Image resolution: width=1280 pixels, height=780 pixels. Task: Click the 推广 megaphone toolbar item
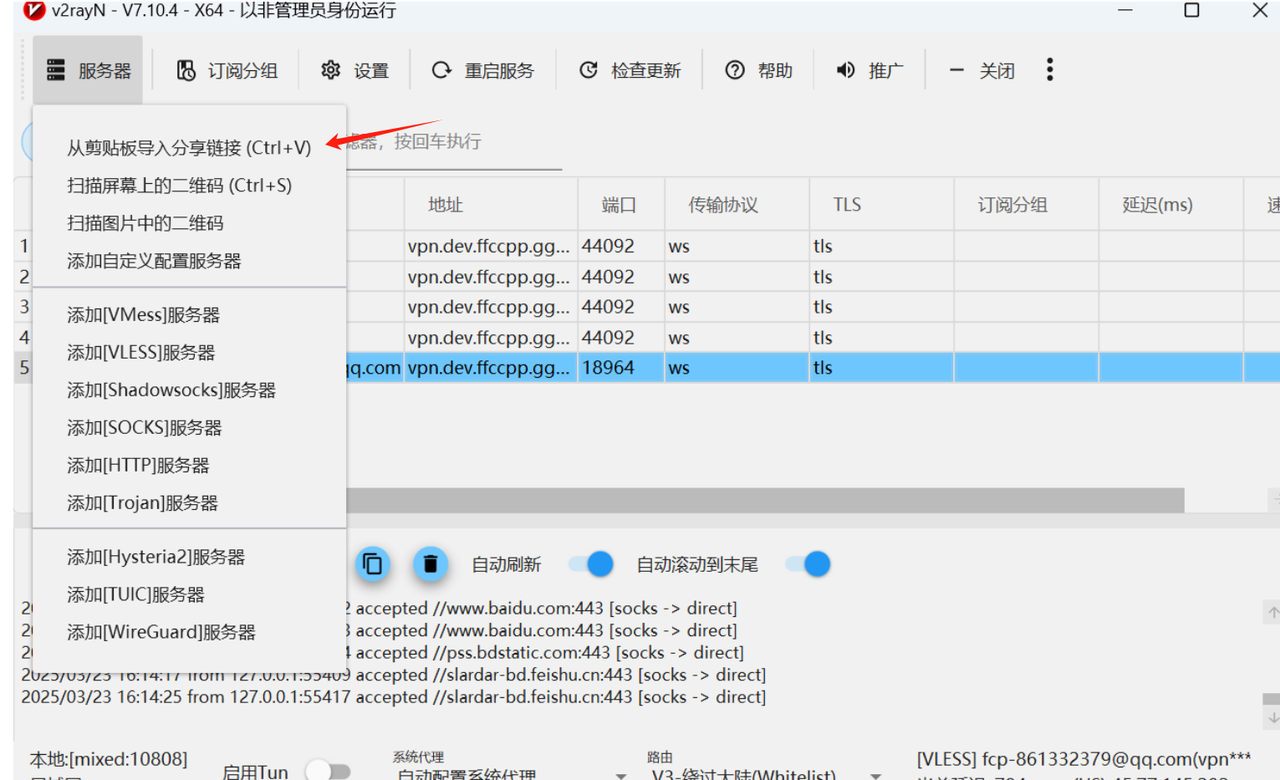[x=870, y=71]
